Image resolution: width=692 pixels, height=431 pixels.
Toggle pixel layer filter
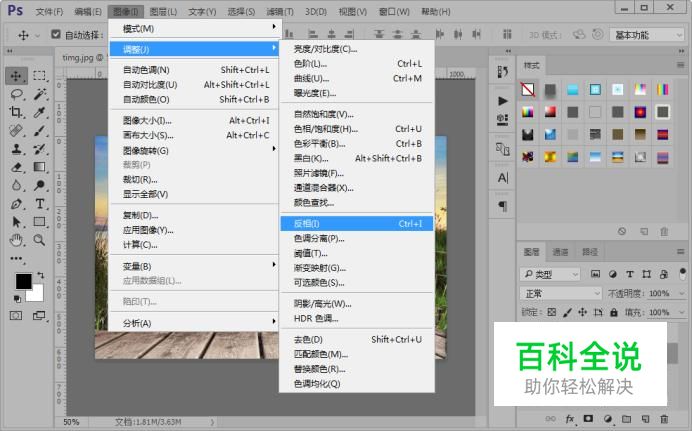click(x=595, y=274)
